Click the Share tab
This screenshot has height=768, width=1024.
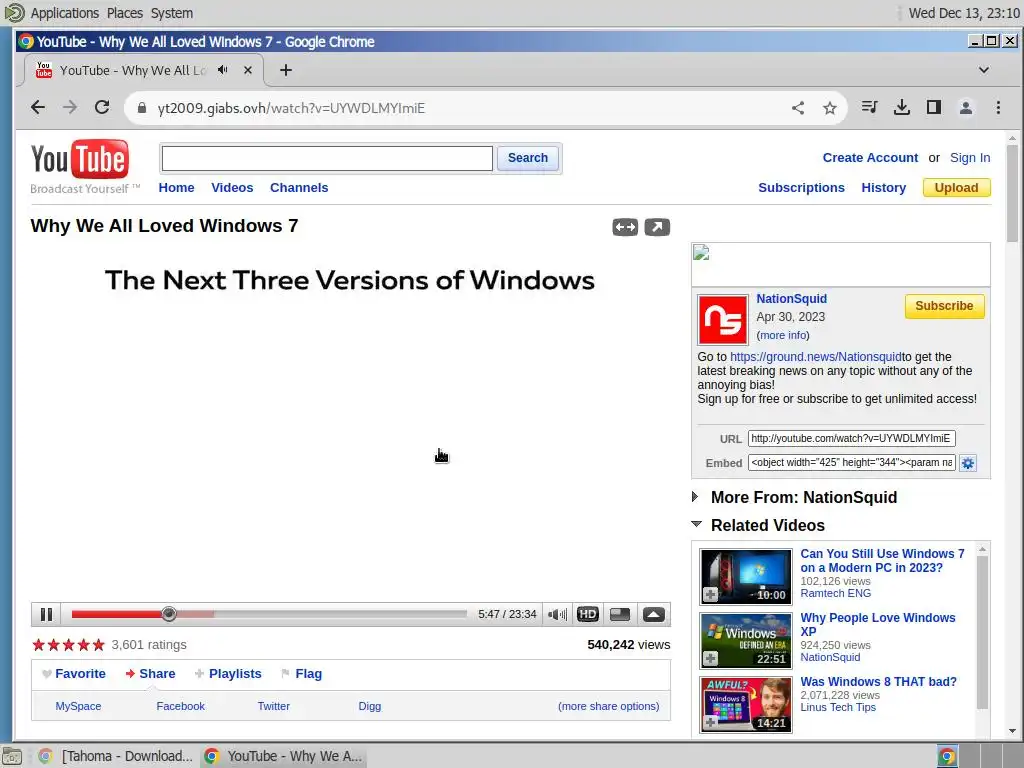click(150, 674)
